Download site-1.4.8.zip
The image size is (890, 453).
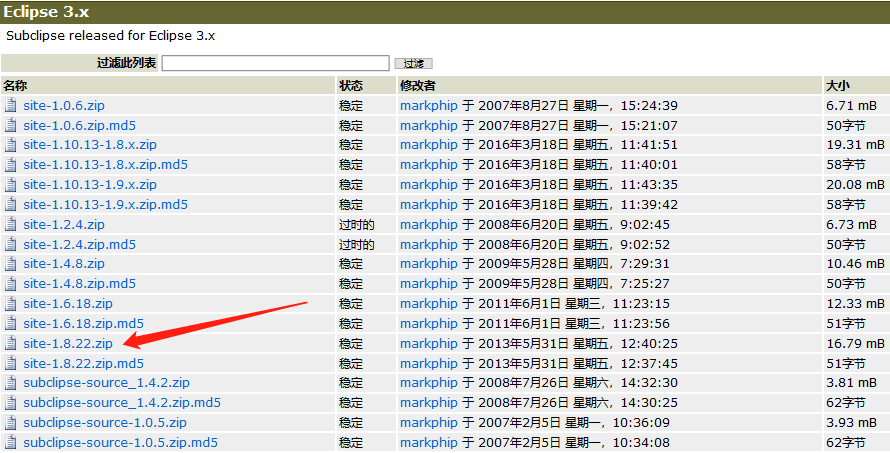(x=64, y=264)
